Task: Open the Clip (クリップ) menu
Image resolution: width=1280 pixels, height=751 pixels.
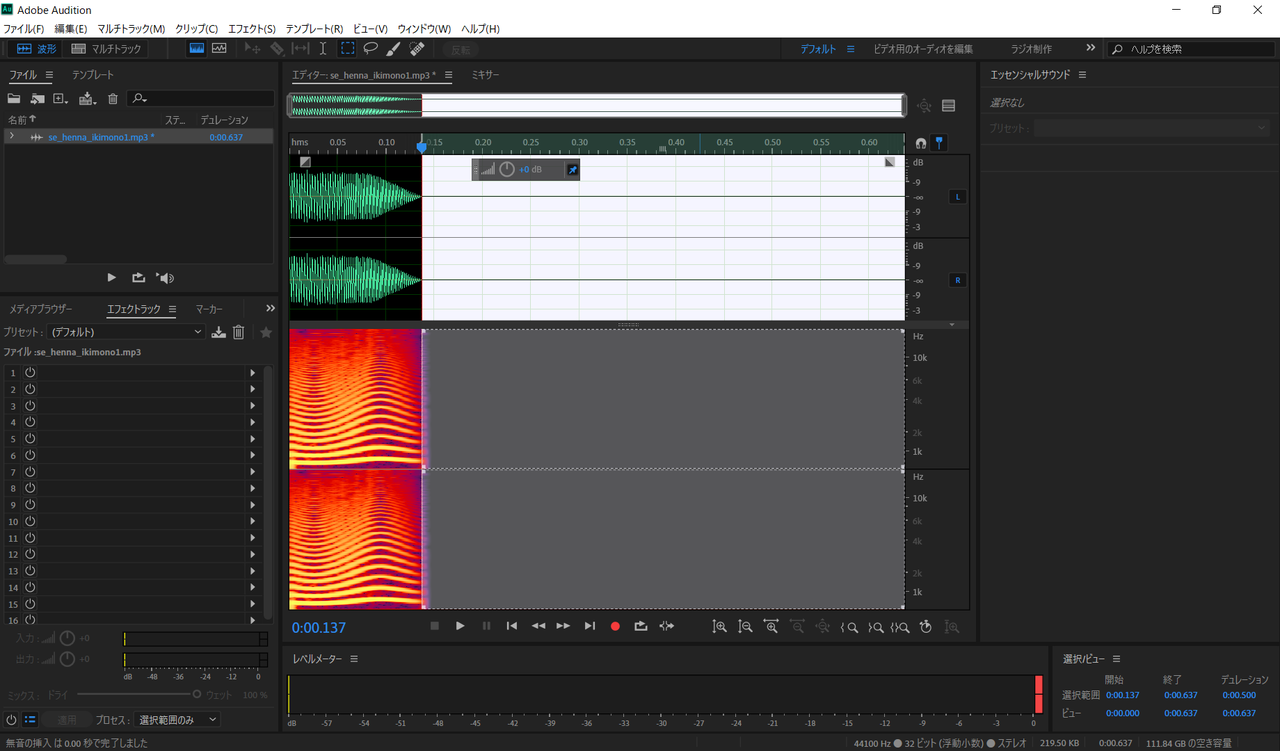Action: 196,29
